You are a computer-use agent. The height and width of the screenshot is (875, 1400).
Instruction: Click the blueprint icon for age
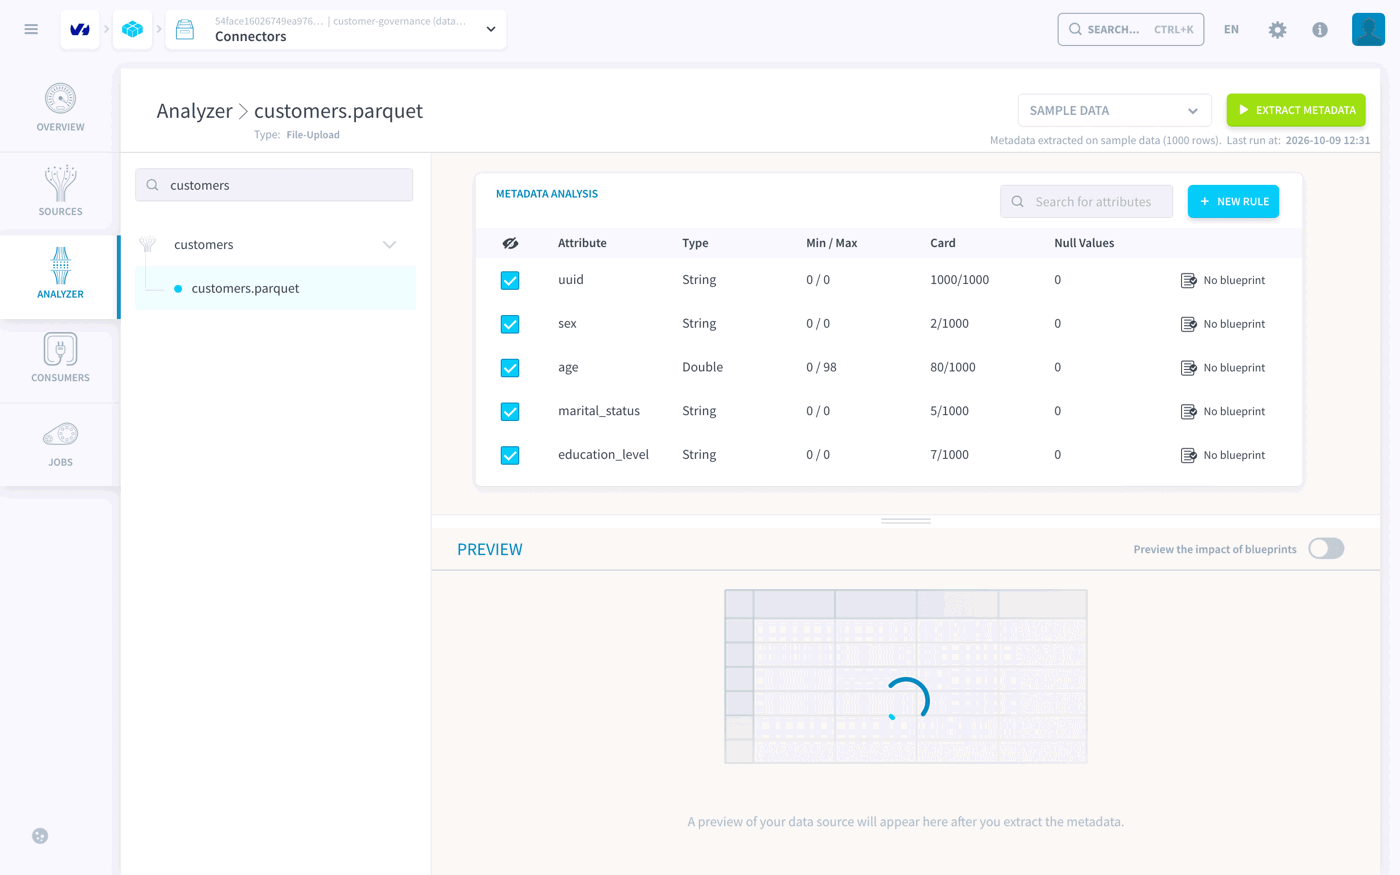(1188, 368)
